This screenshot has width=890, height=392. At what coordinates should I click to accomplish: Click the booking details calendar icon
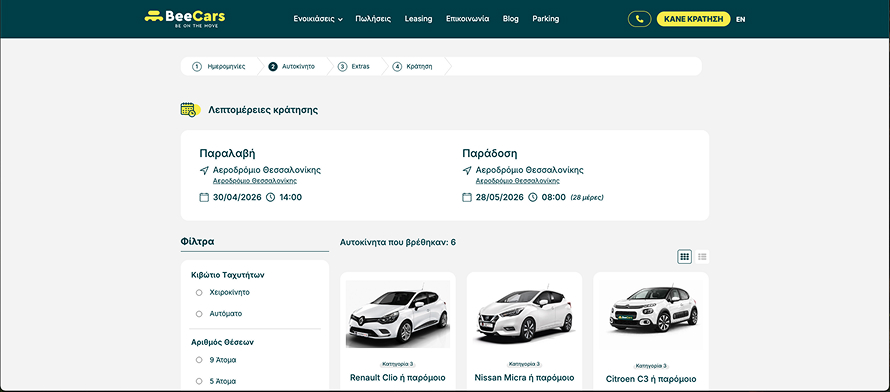(x=190, y=109)
